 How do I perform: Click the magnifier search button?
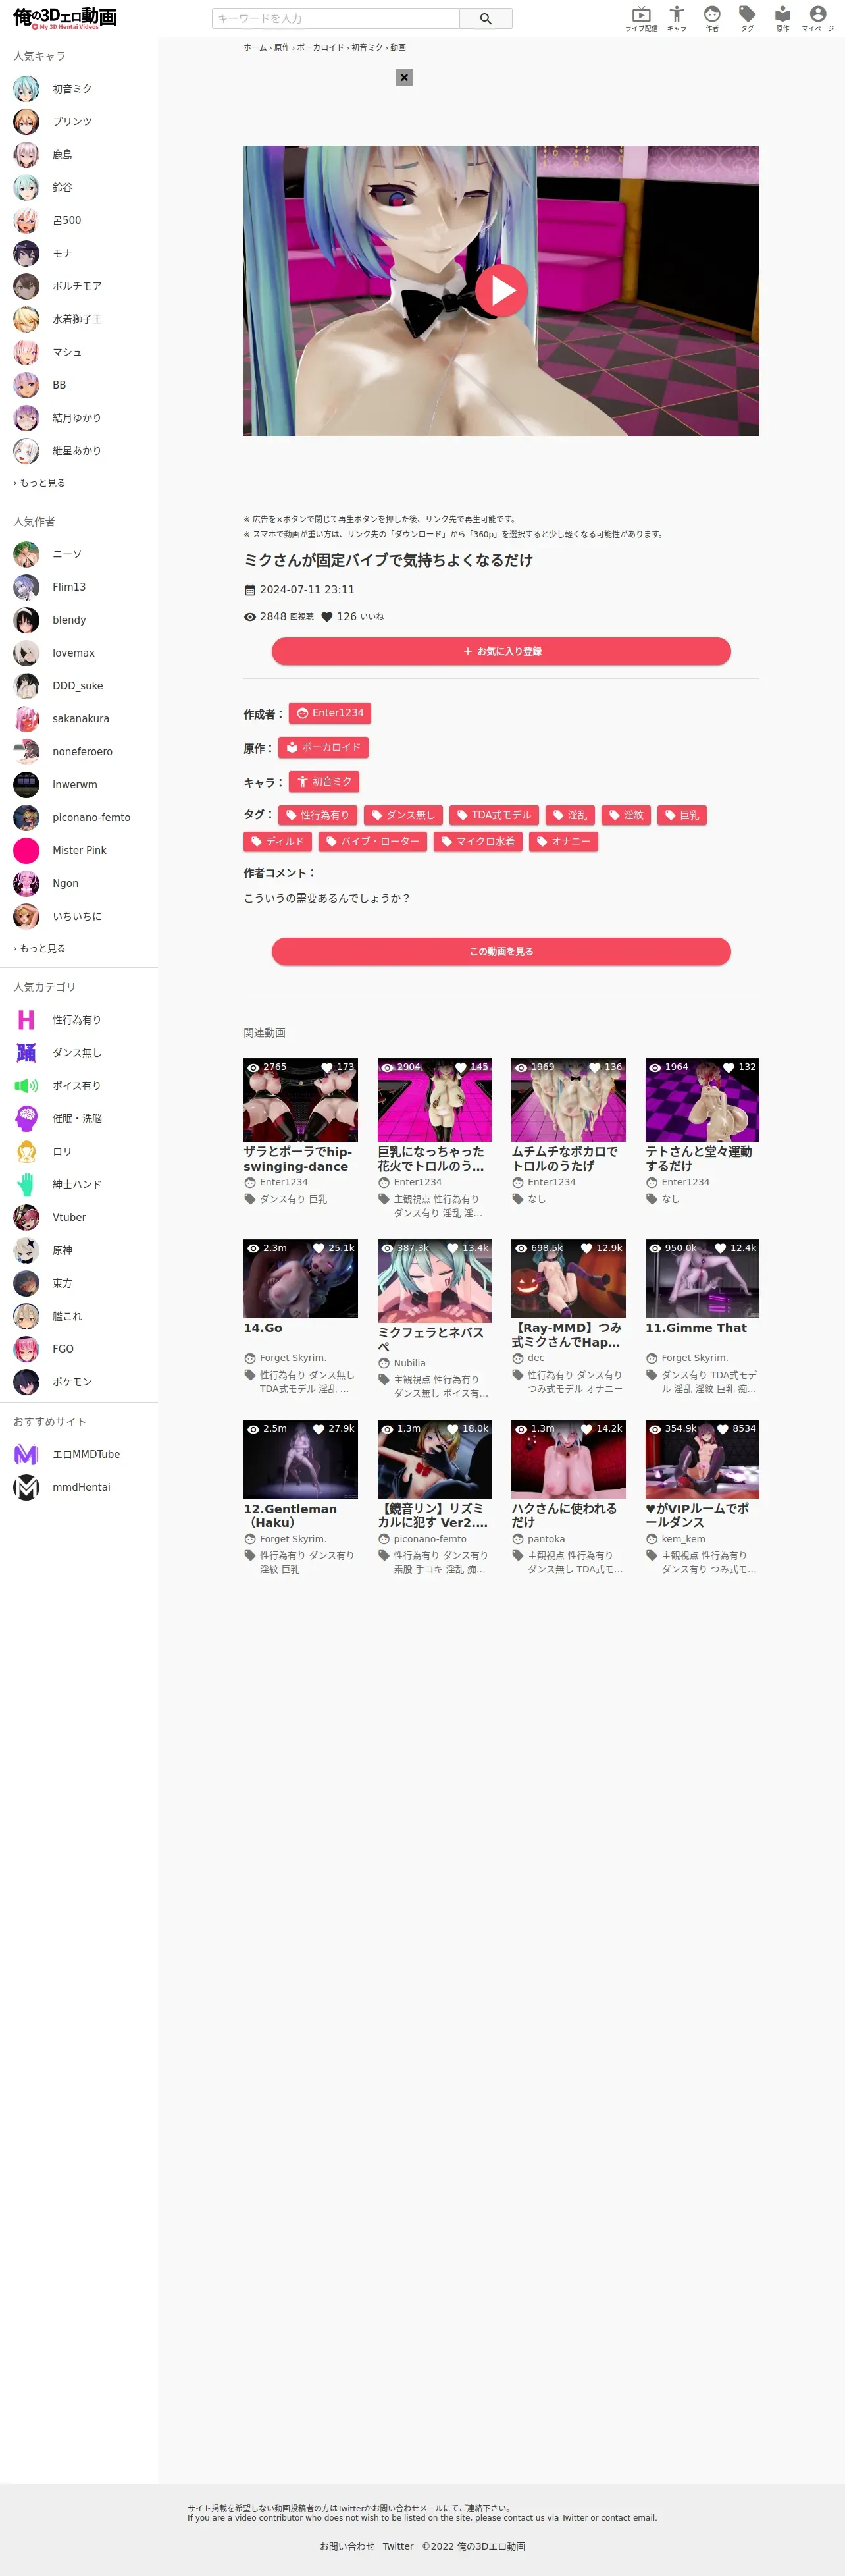pyautogui.click(x=486, y=19)
